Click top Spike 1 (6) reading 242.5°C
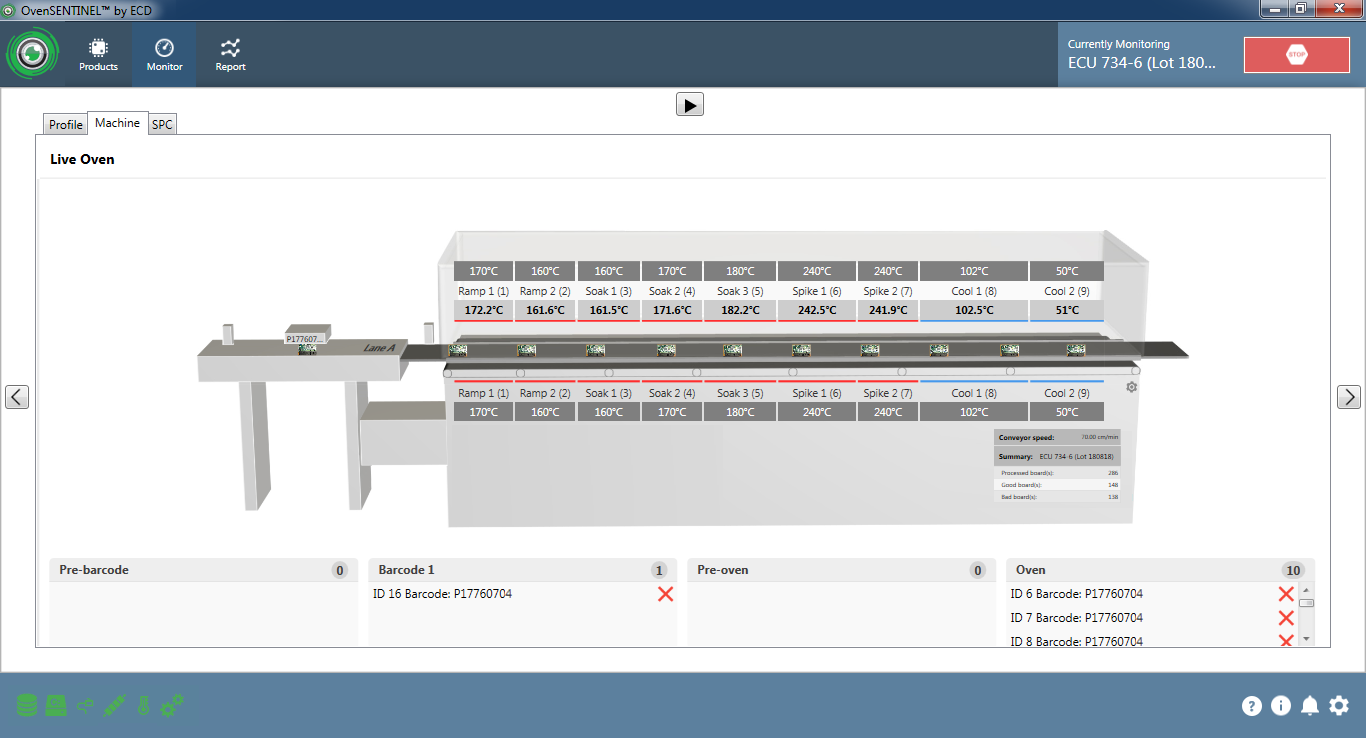The image size is (1366, 738). (x=817, y=310)
